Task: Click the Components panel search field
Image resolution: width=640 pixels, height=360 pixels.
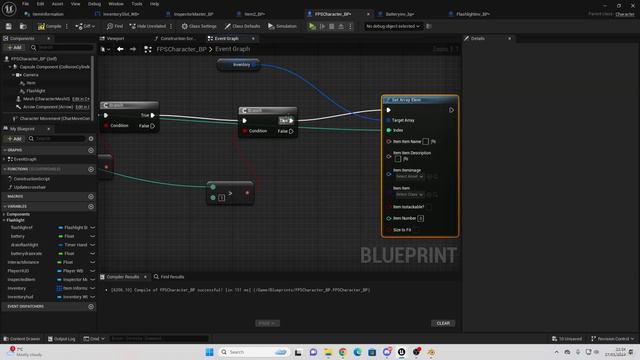Action: (62, 47)
